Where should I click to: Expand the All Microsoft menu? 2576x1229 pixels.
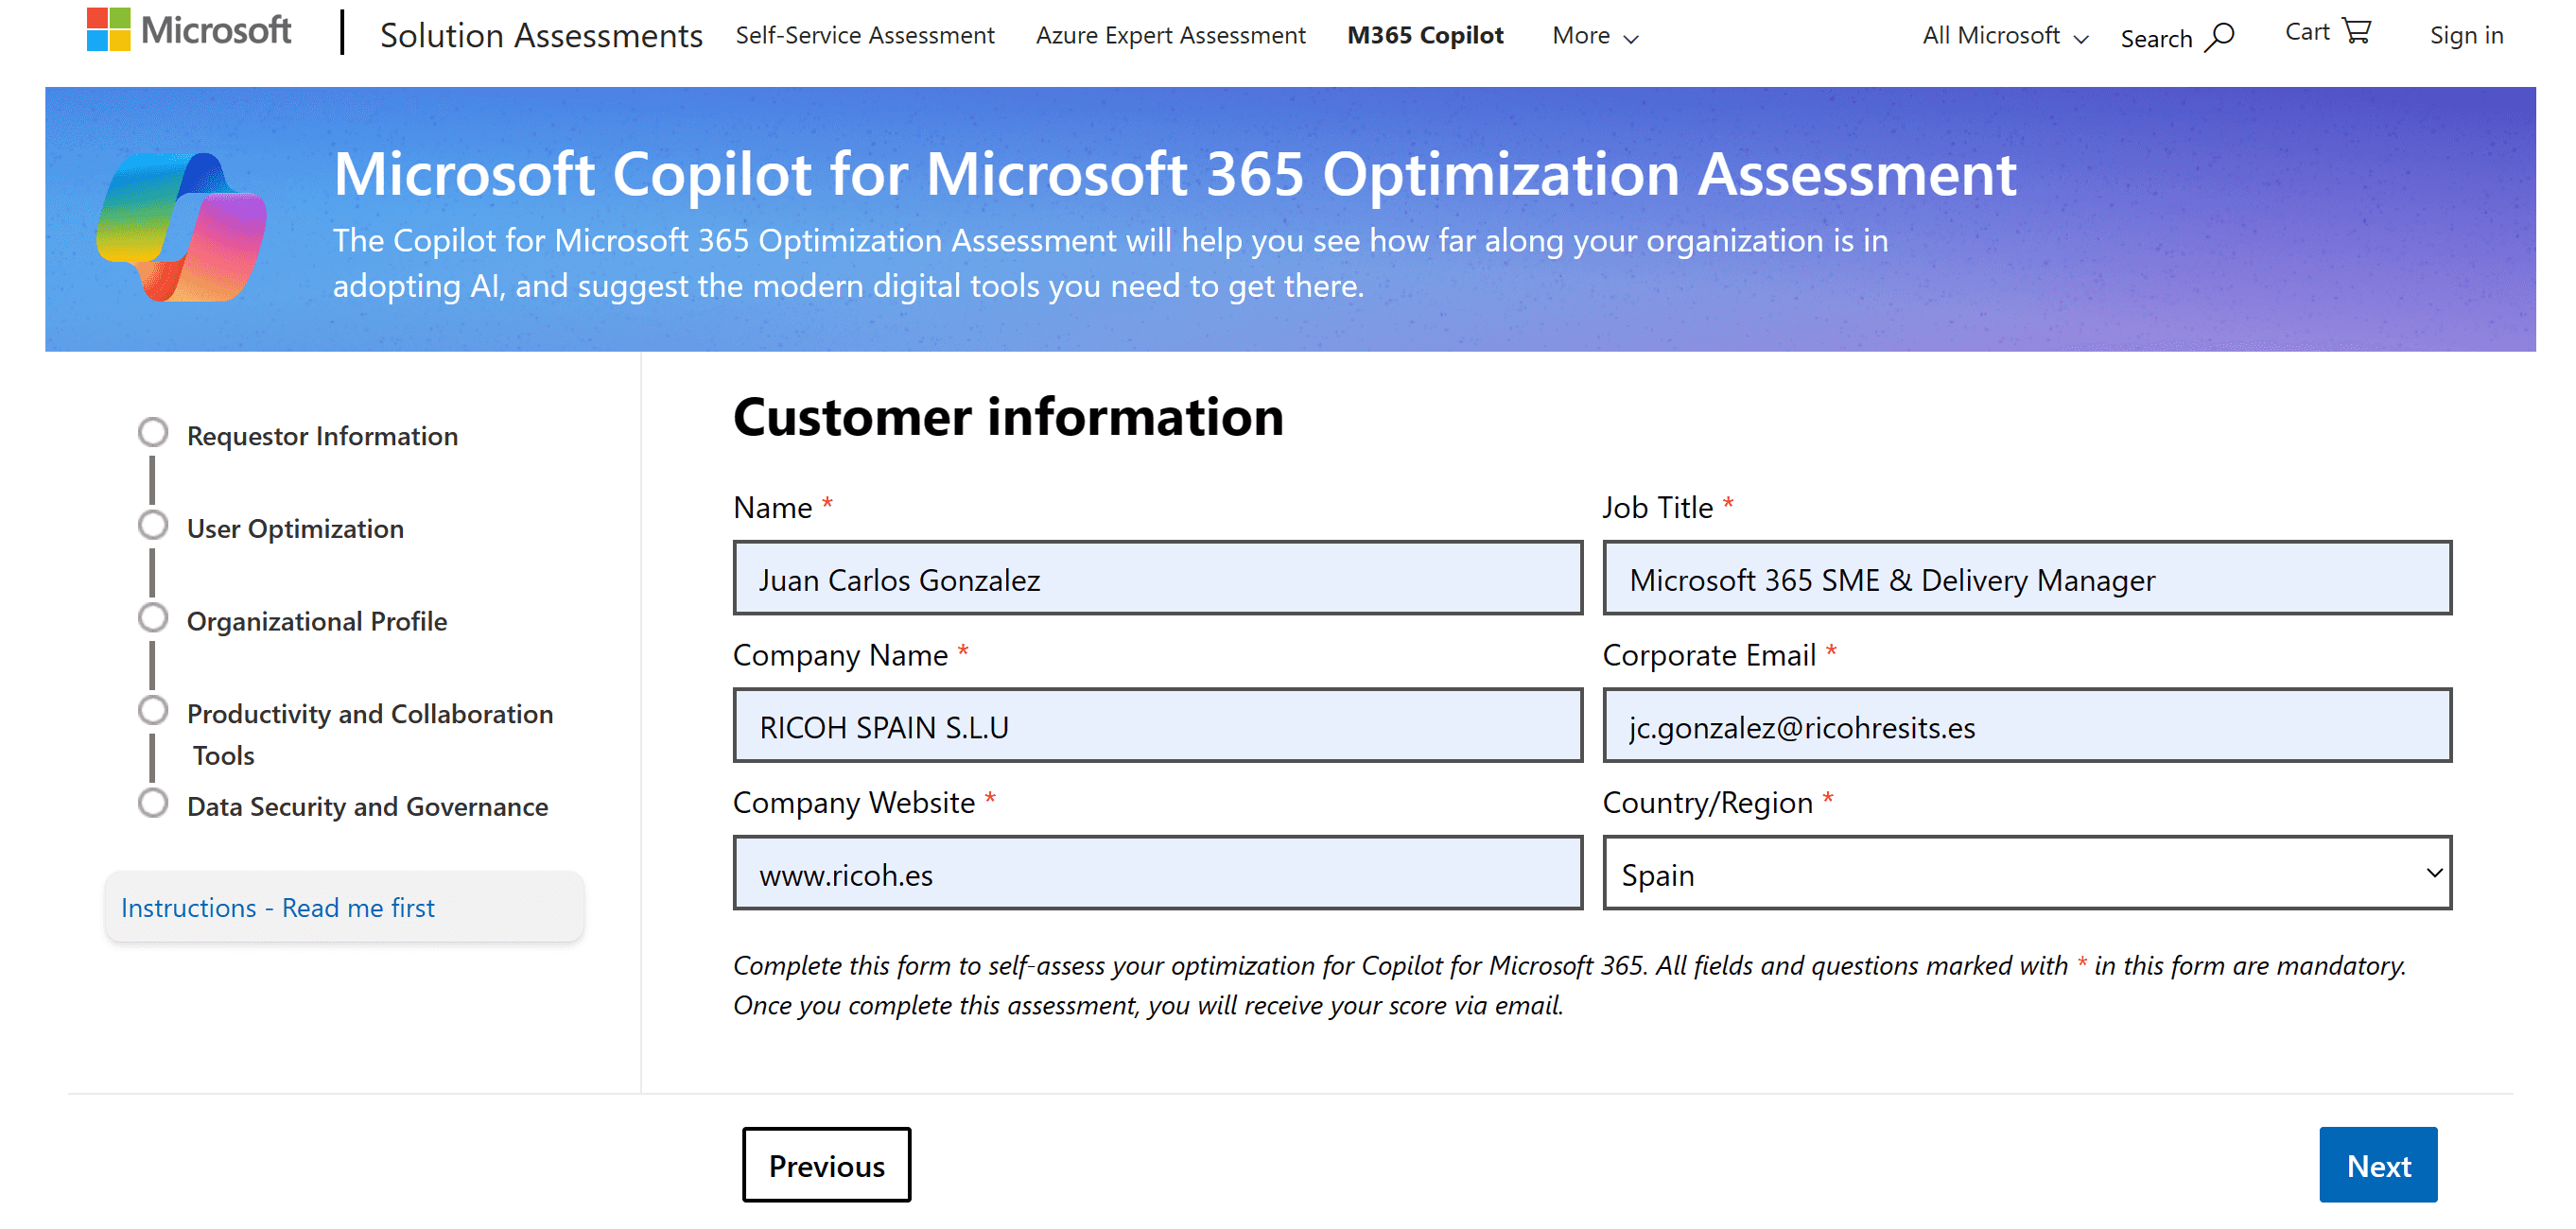click(x=2005, y=36)
